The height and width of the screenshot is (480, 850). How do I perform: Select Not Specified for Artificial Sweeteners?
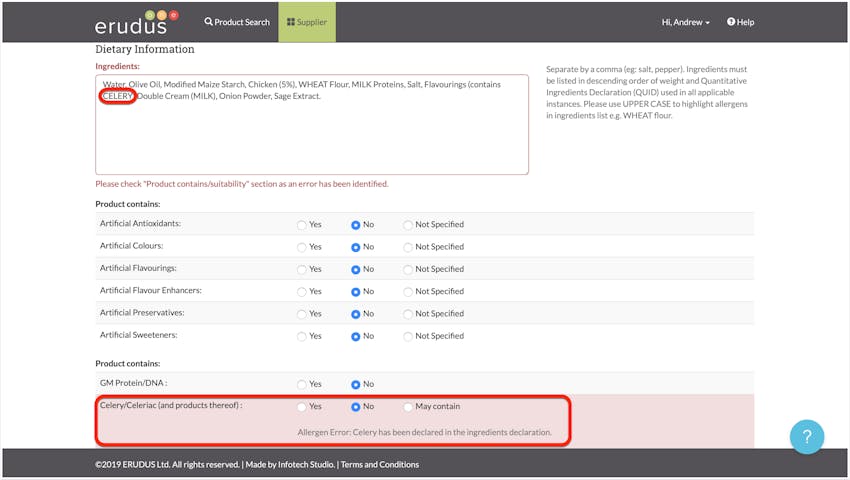[408, 337]
